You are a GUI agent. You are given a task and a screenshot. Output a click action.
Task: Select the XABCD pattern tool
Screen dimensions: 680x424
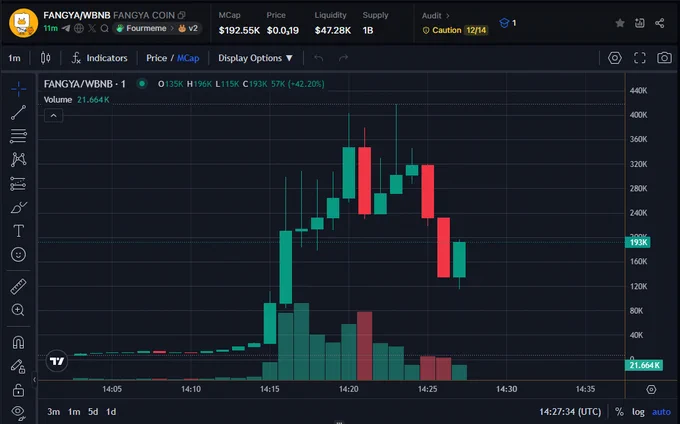click(19, 160)
